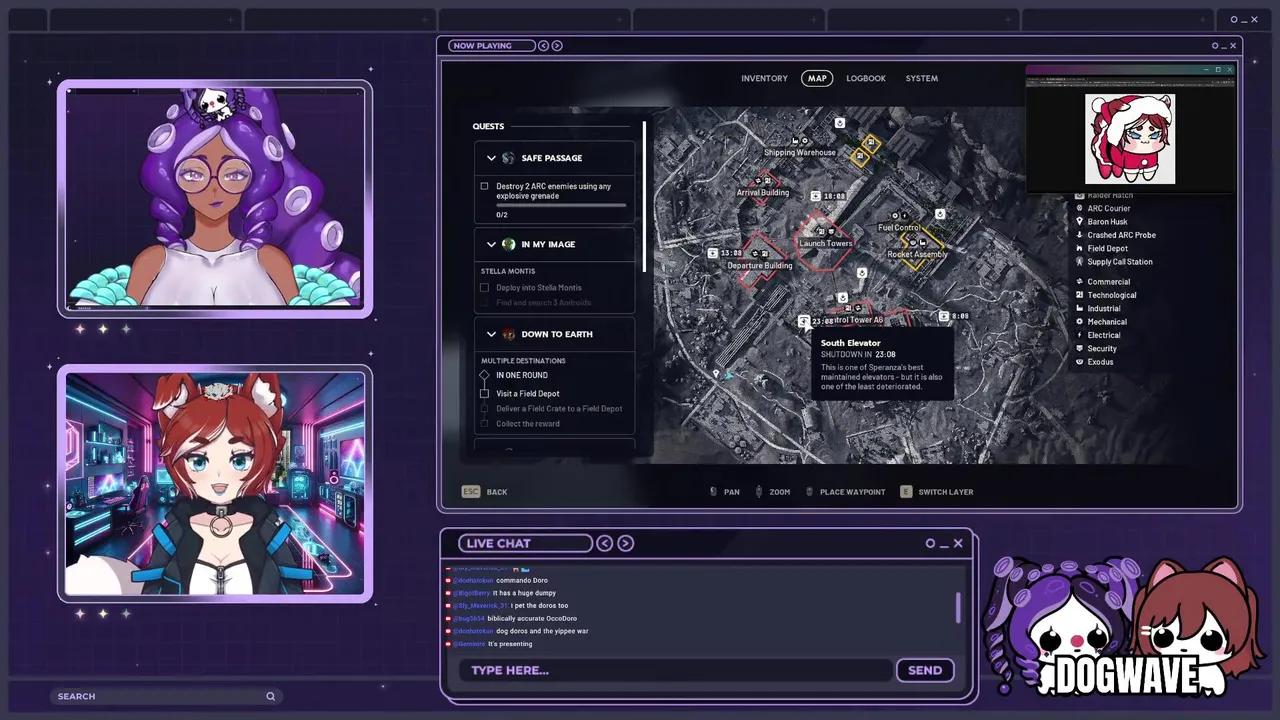This screenshot has height=720, width=1280.
Task: Click the magnifier icon in the search bar
Action: pyautogui.click(x=270, y=696)
